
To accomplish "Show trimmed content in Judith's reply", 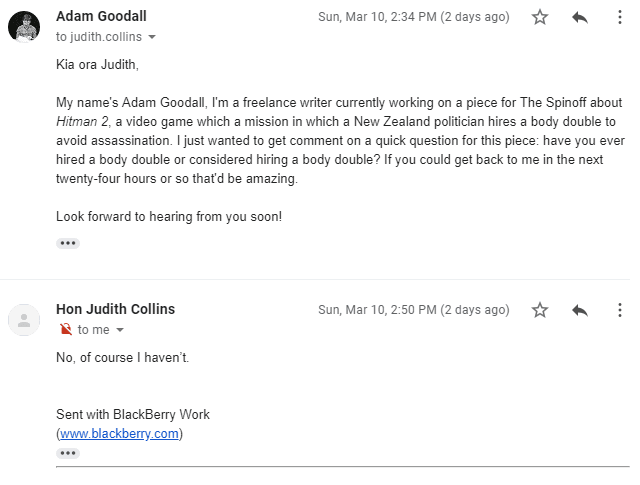I will point(68,453).
